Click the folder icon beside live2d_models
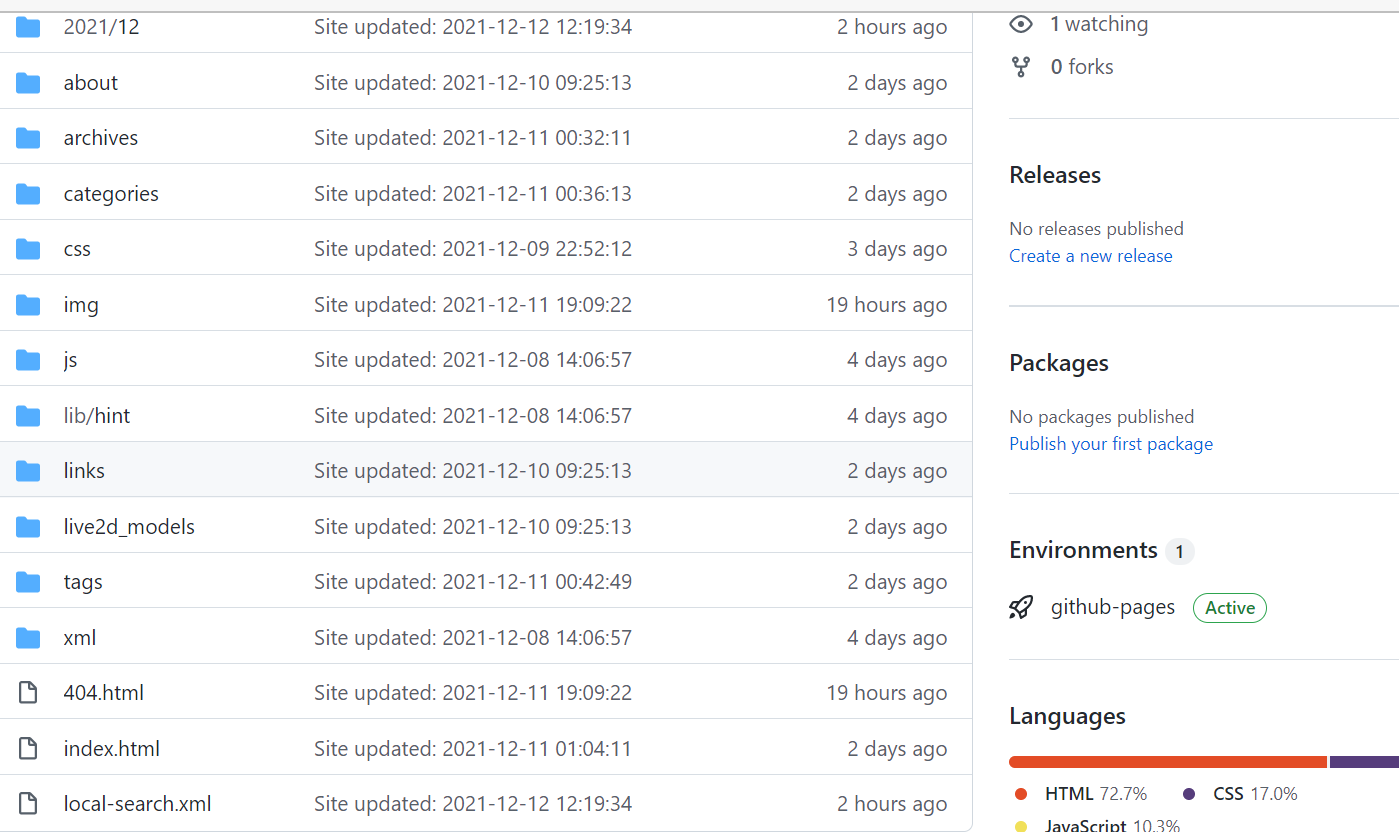Viewport: 1399px width, 832px height. [x=28, y=527]
